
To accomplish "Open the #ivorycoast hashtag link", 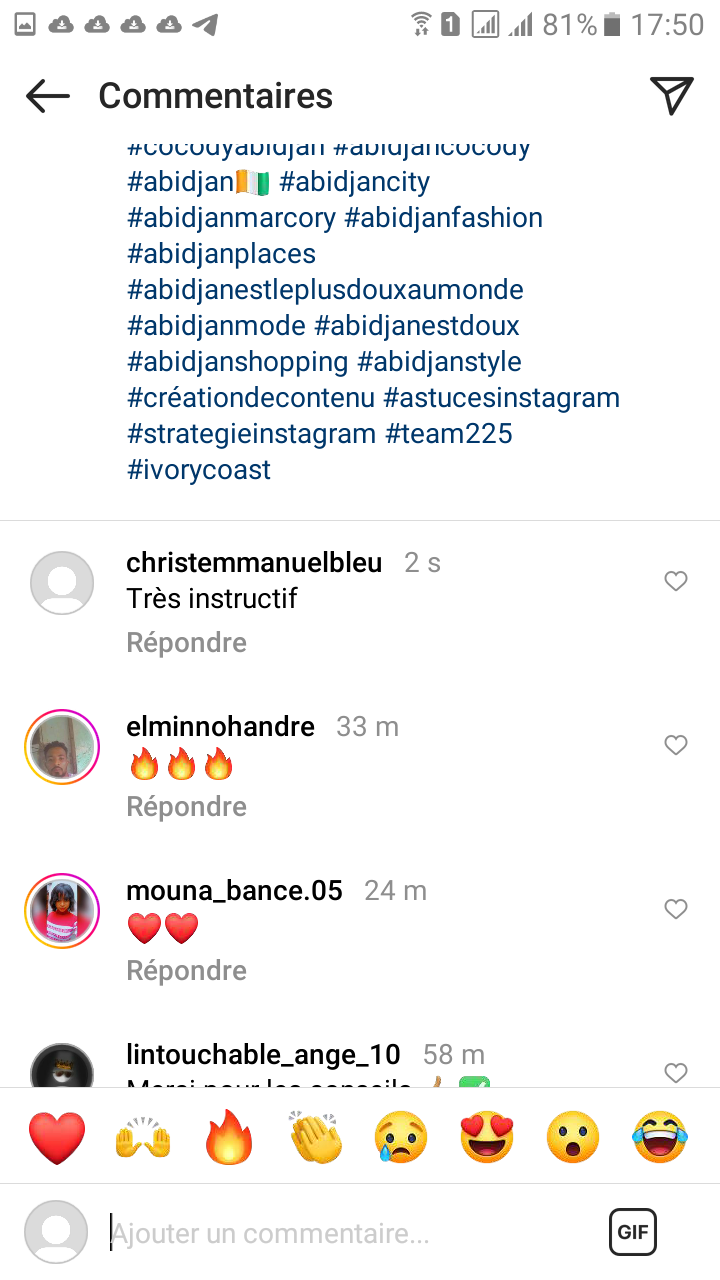I will [199, 470].
